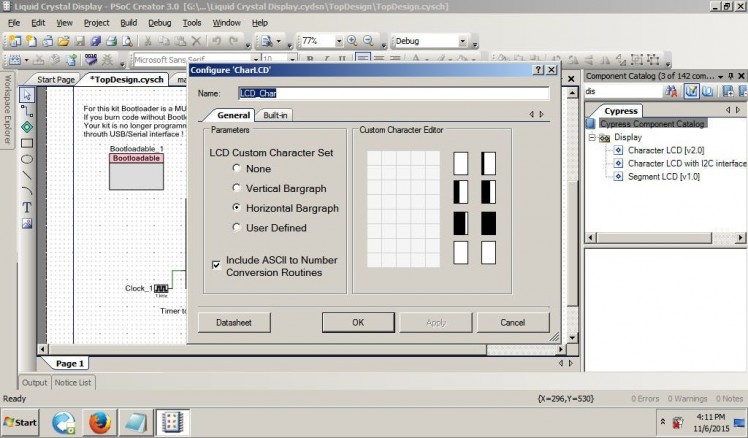The width and height of the screenshot is (748, 438).
Task: Select the Wire tool
Action: 27,111
